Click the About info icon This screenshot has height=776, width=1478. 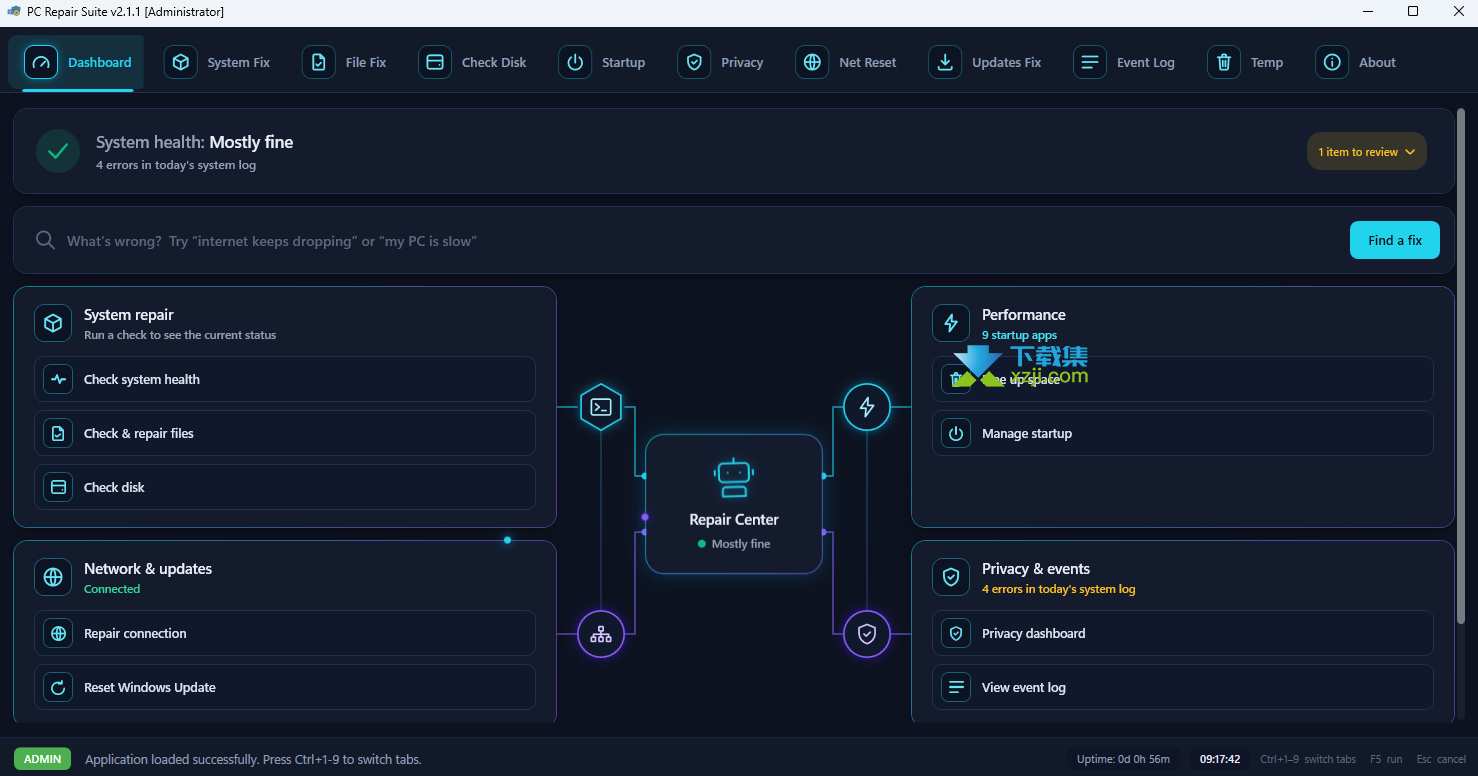[x=1331, y=62]
